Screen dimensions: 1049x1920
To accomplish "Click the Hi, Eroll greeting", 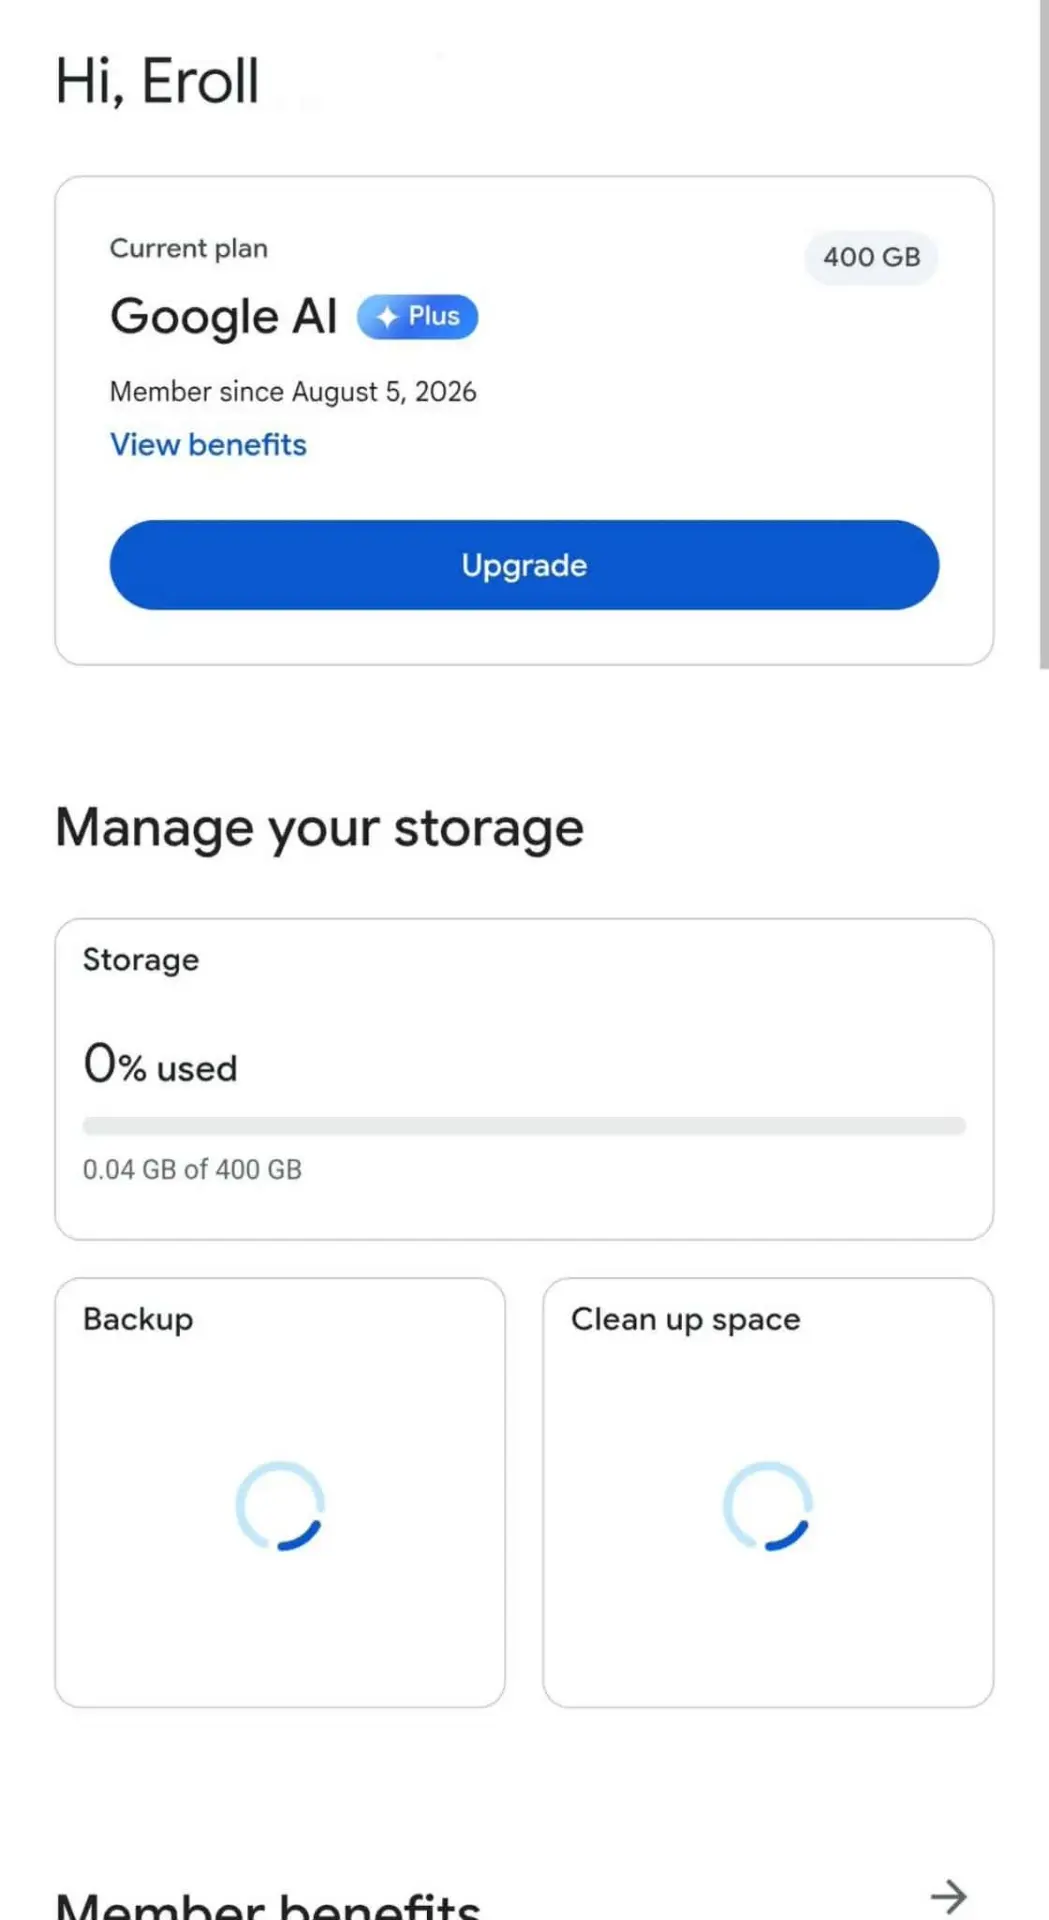I will (157, 81).
